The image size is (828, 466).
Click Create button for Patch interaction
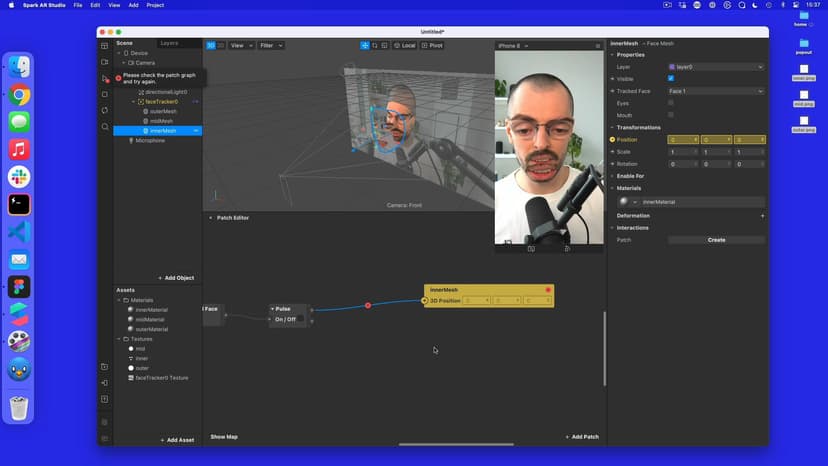tap(716, 240)
